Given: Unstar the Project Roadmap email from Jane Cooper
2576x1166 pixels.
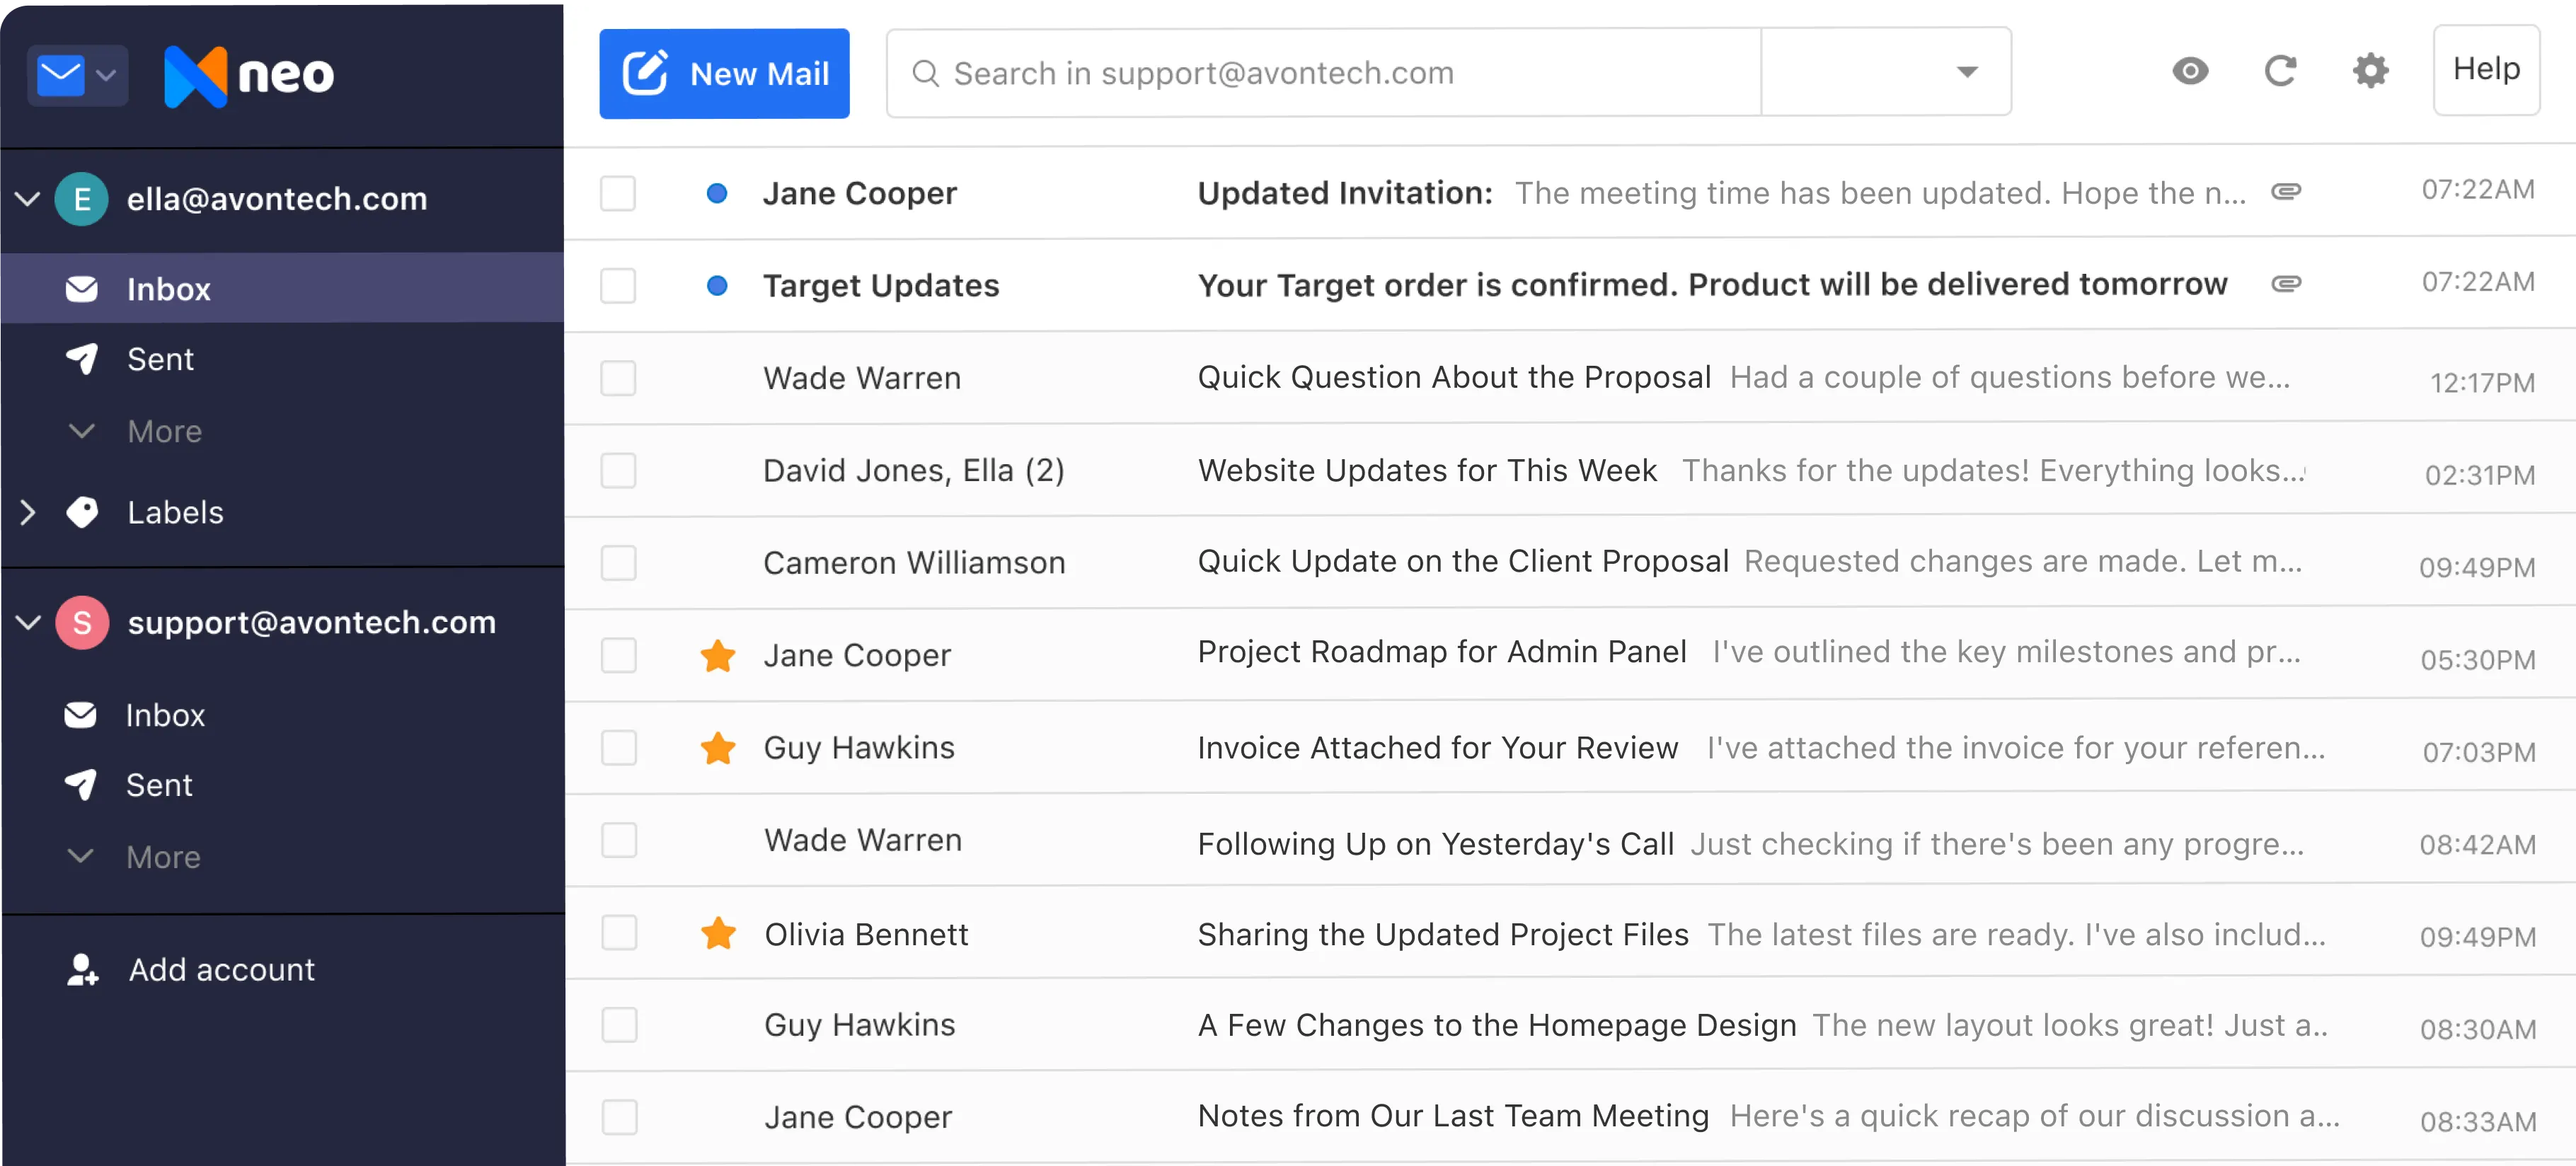Looking at the screenshot, I should click(718, 656).
